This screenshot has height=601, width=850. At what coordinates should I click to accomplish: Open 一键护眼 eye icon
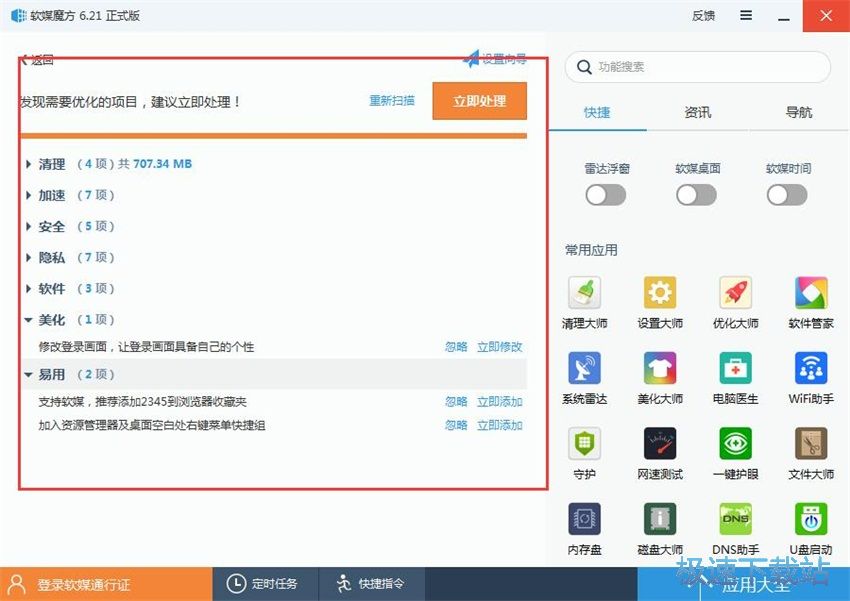735,443
